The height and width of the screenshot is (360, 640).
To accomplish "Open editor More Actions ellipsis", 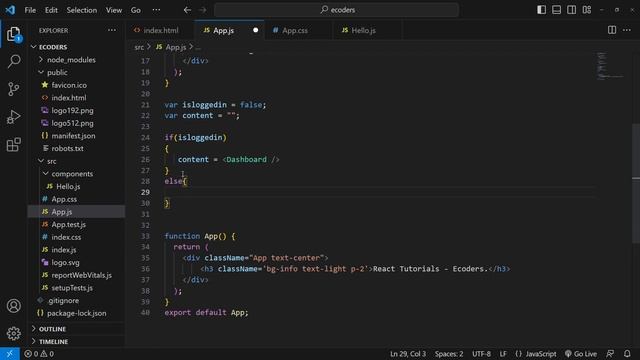I will pos(627,30).
